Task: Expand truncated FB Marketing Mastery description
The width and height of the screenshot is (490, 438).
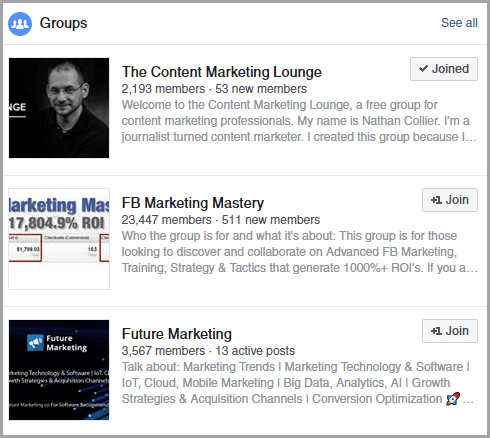Action: 469,268
